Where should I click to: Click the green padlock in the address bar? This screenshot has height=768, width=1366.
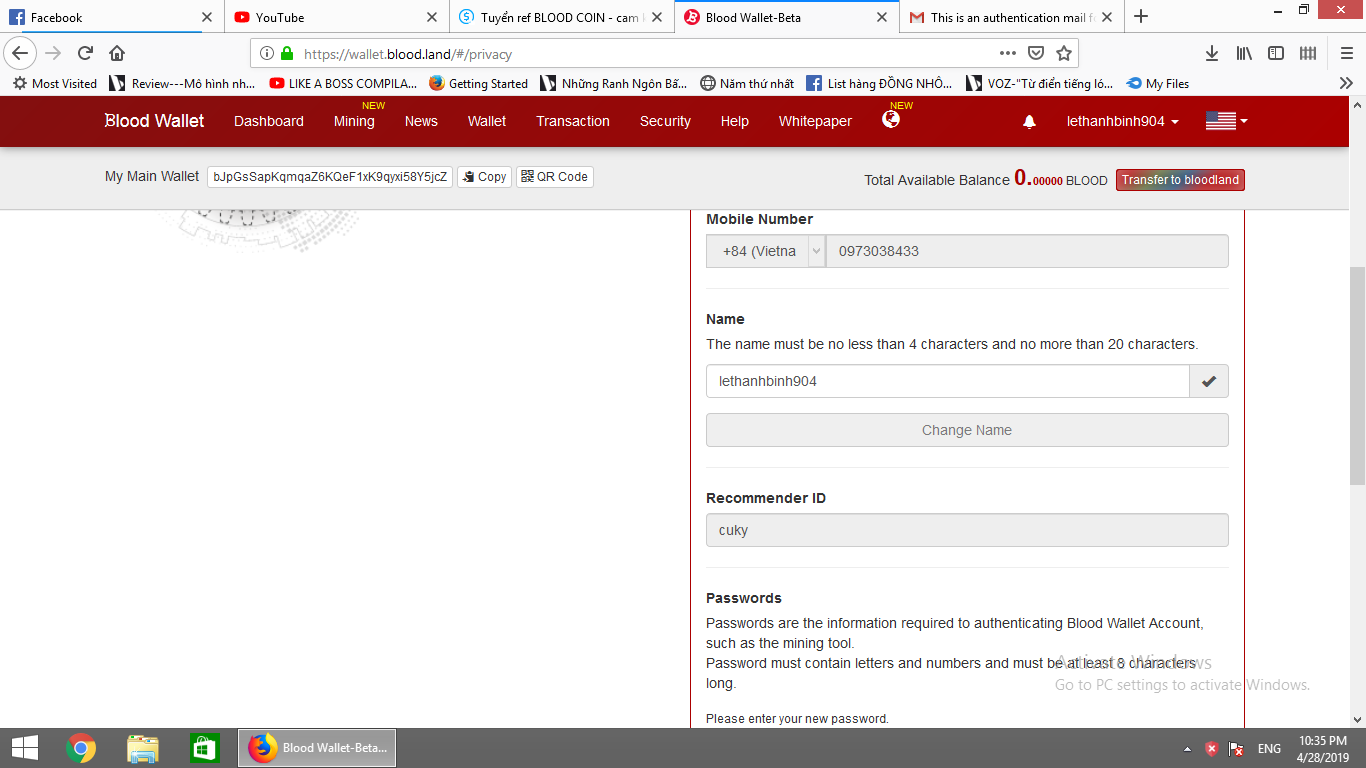pos(287,53)
